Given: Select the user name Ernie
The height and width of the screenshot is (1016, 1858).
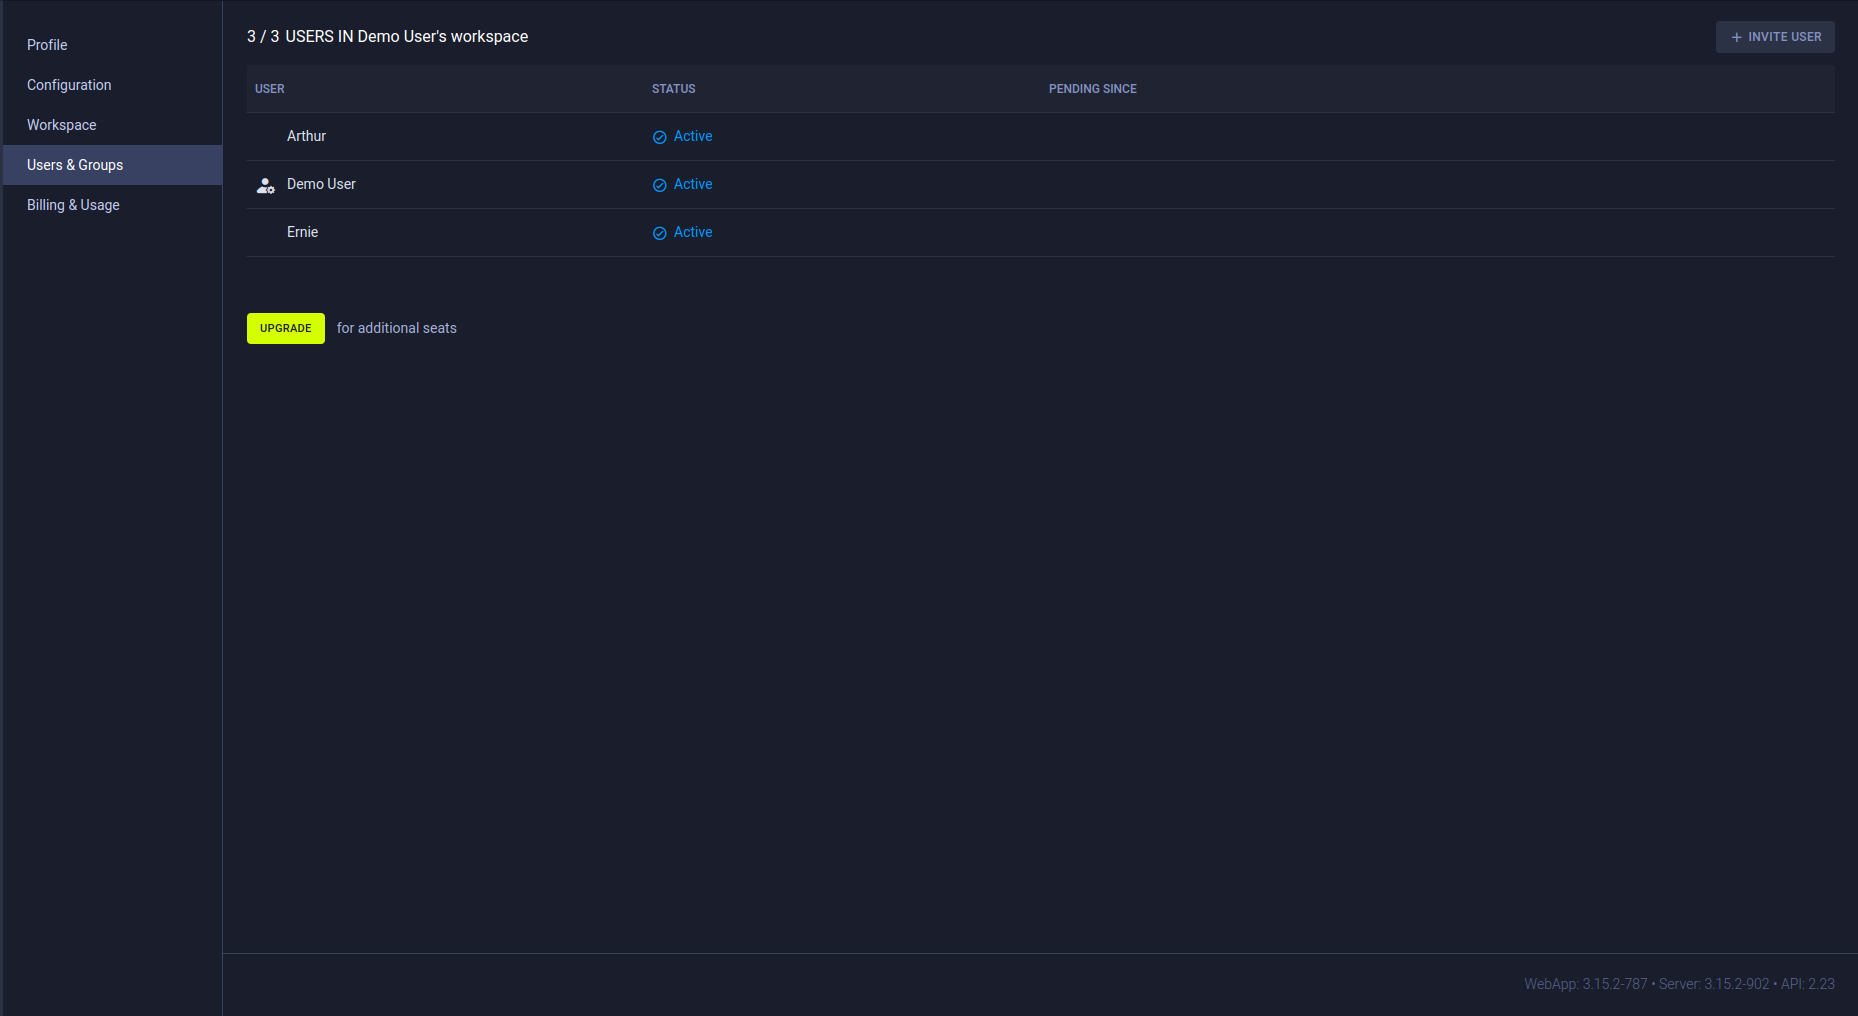Looking at the screenshot, I should (x=302, y=232).
